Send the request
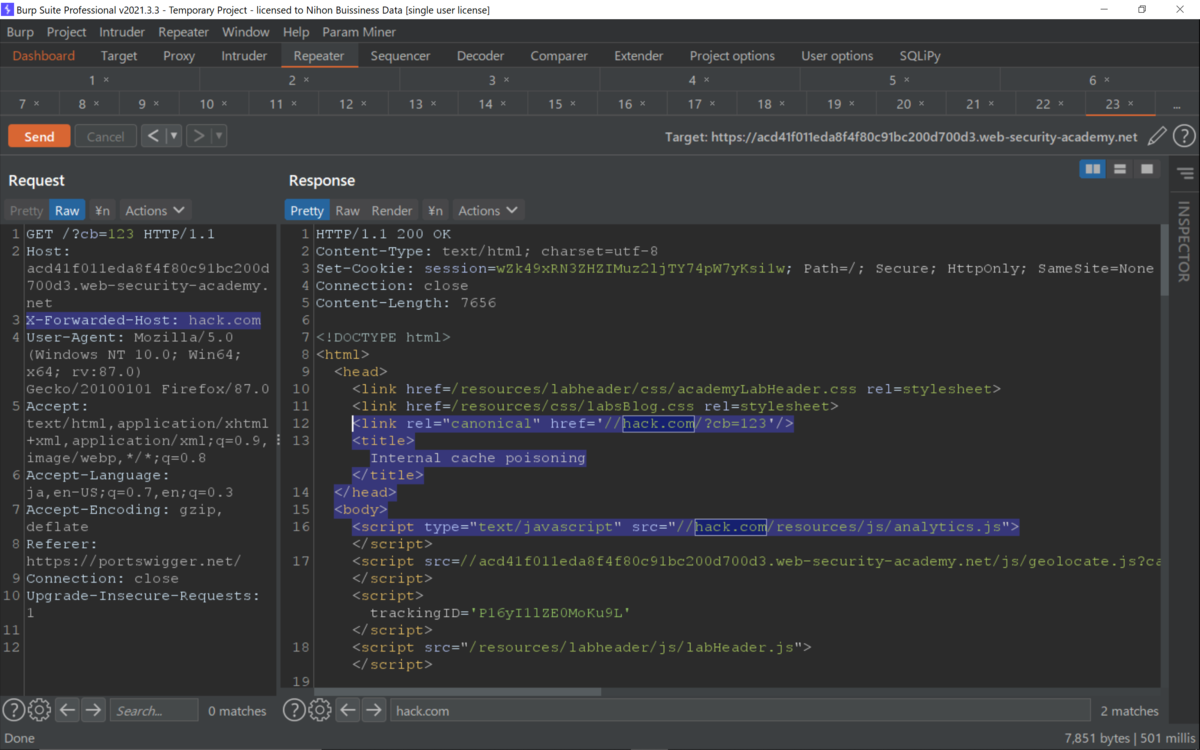The image size is (1200, 750). click(39, 136)
